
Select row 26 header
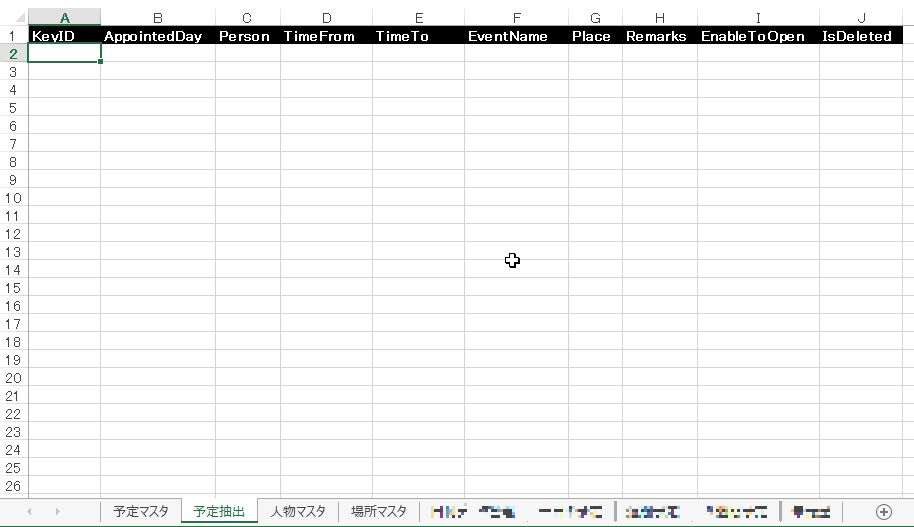[13, 486]
